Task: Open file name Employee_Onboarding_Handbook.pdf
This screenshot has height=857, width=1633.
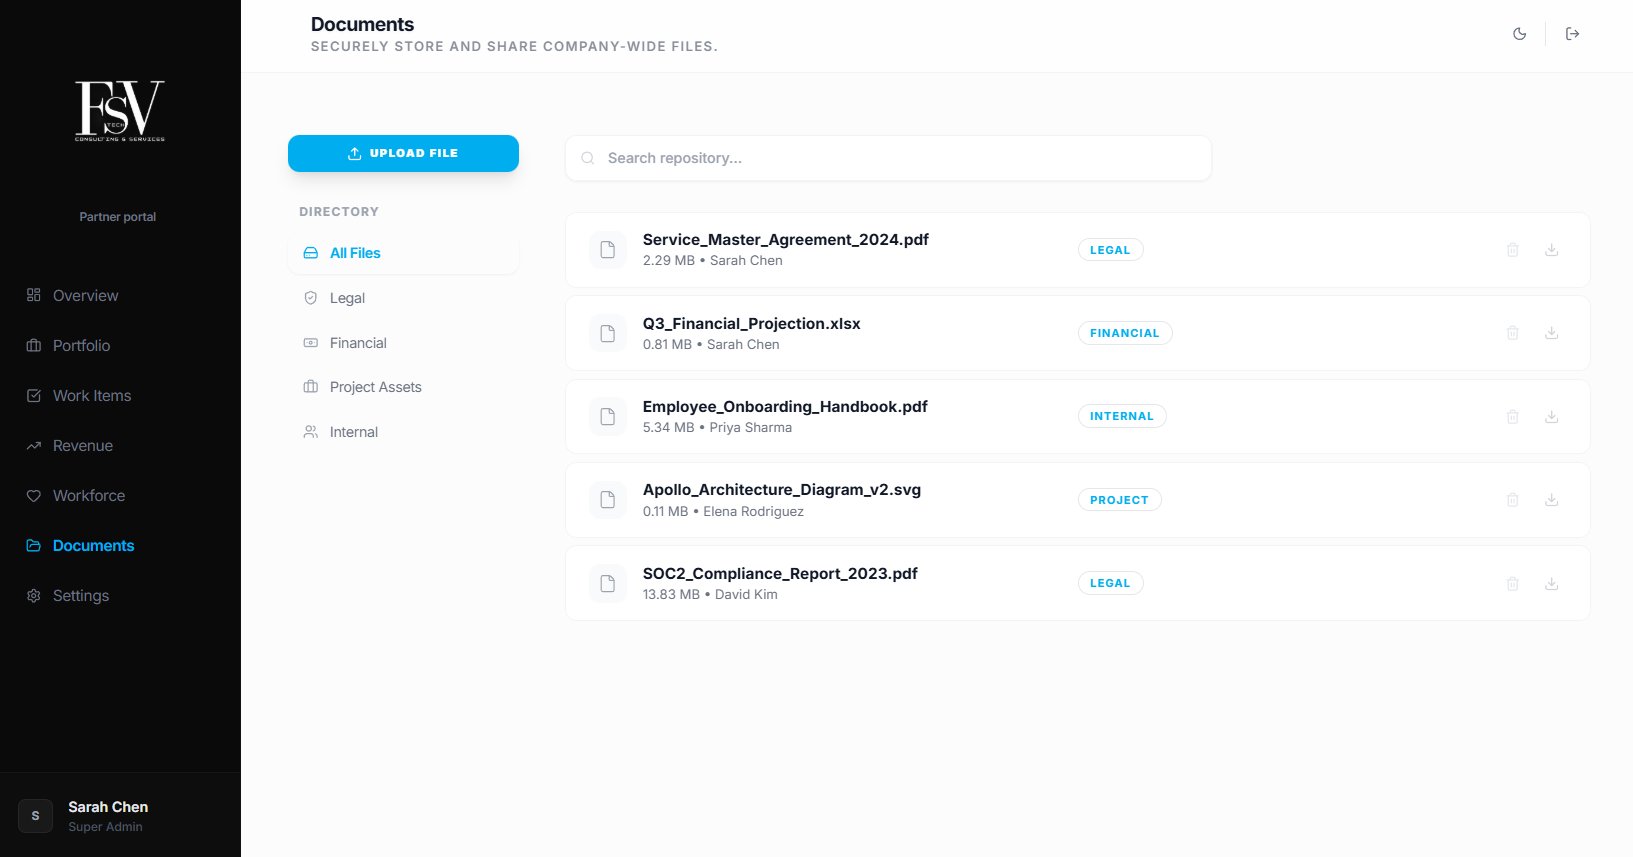Action: point(785,407)
